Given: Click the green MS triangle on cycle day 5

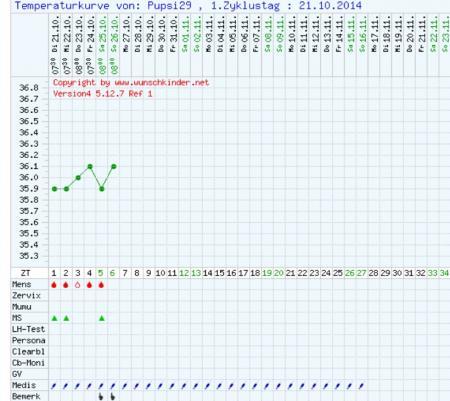Looking at the screenshot, I should (x=102, y=318).
